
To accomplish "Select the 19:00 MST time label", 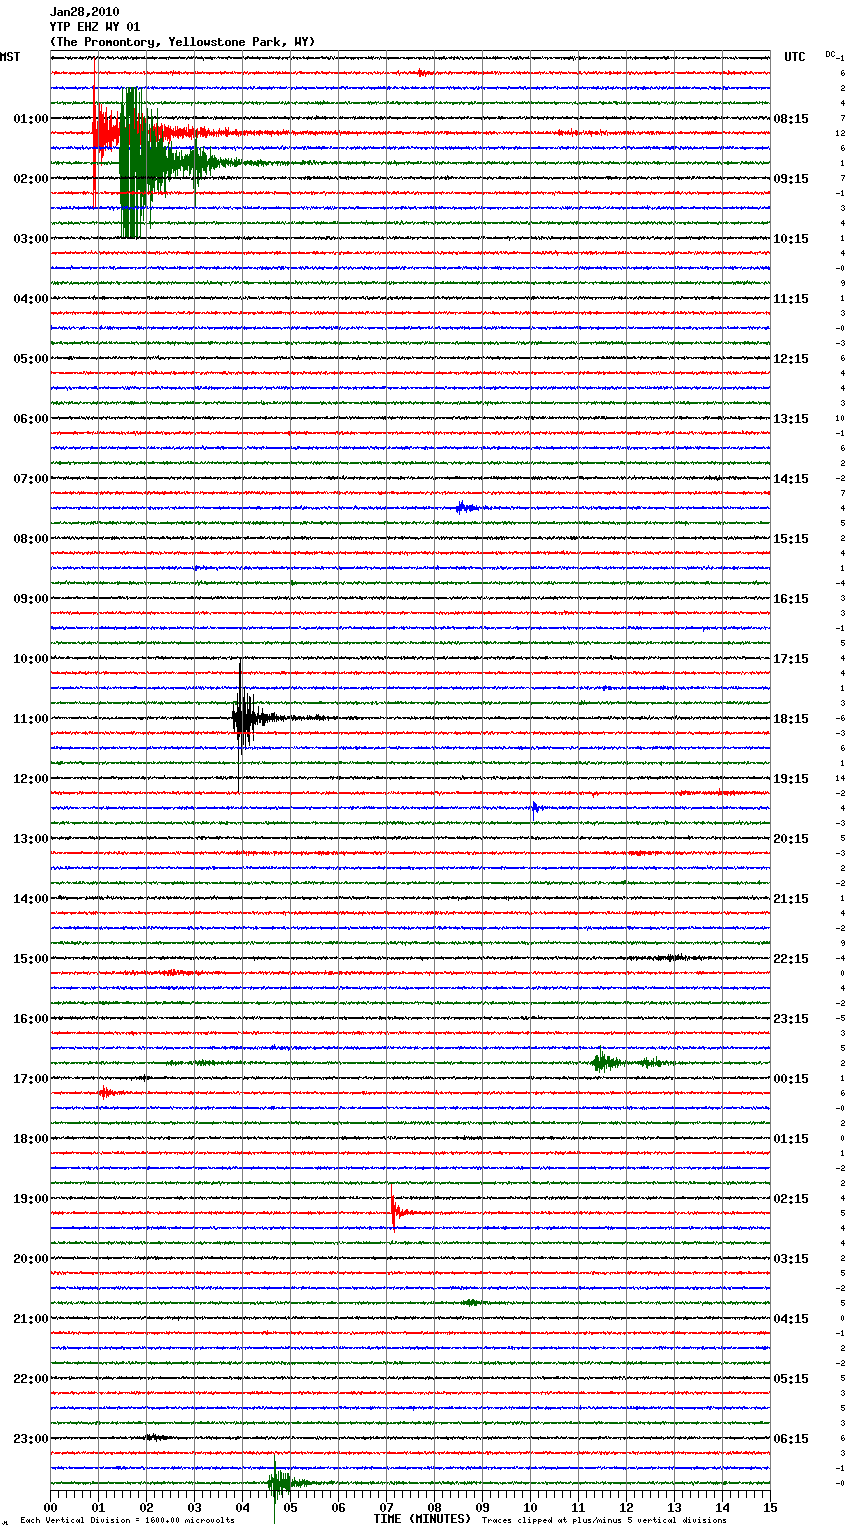I will tap(30, 1199).
